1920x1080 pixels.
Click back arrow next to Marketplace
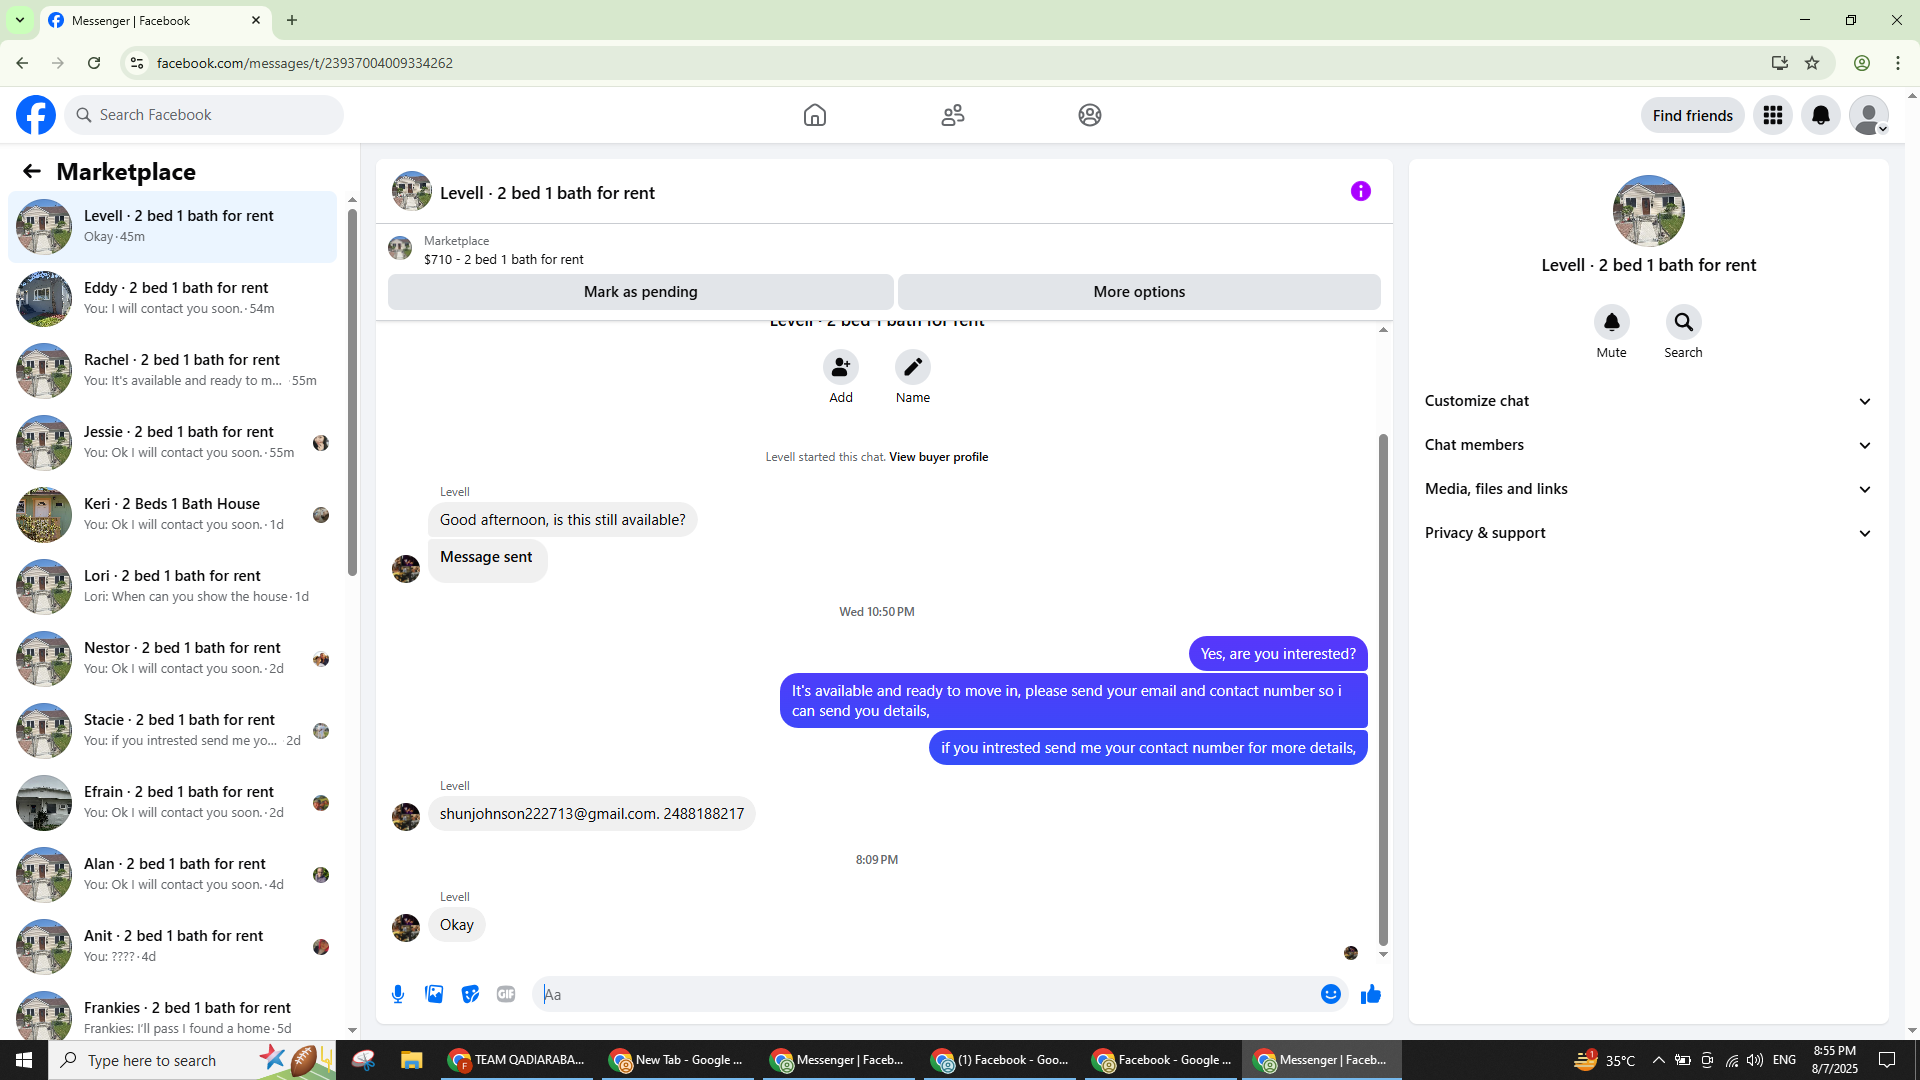(32, 172)
